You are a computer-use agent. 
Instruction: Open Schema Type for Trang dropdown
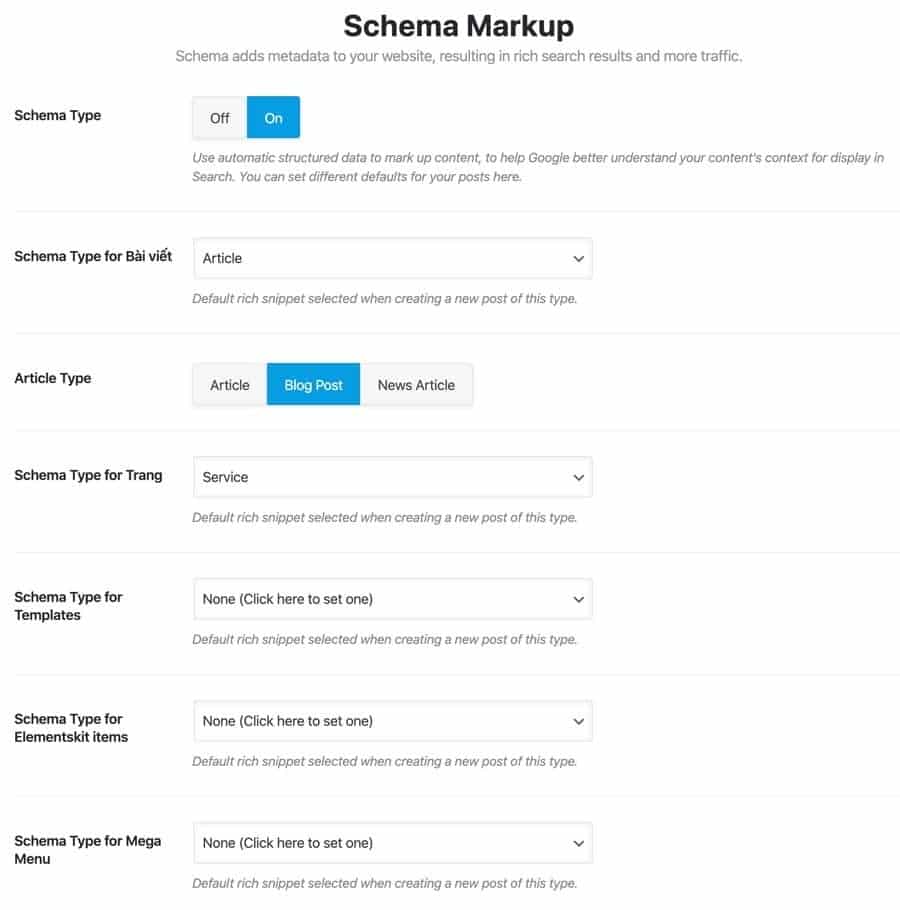click(392, 477)
